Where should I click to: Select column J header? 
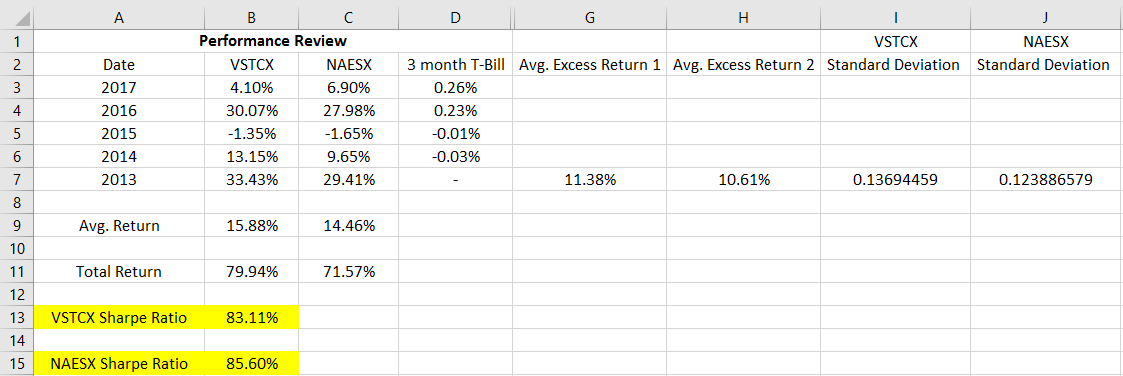[1046, 18]
